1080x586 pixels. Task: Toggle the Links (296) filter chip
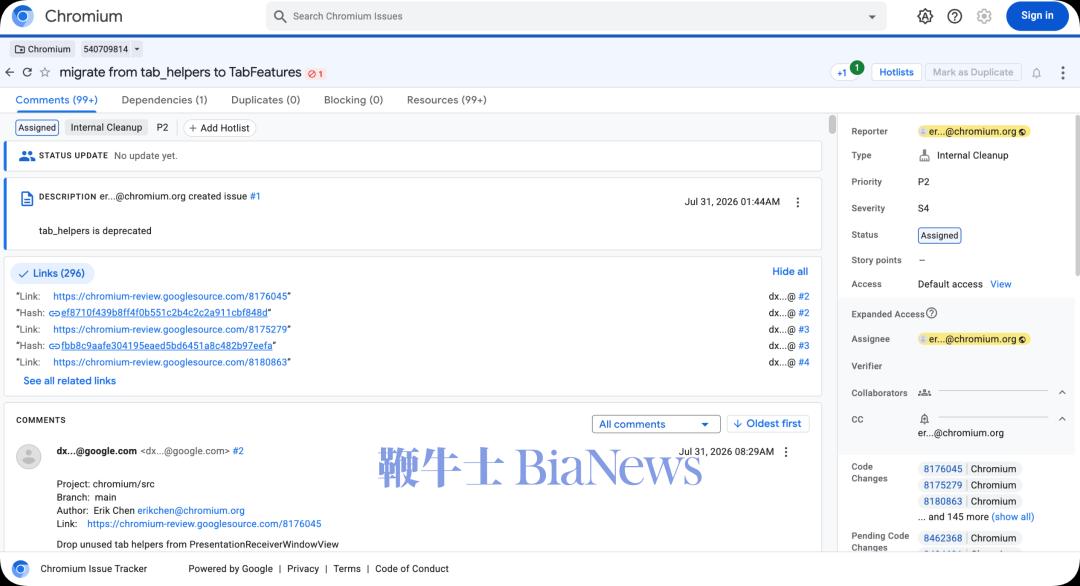pyautogui.click(x=52, y=273)
